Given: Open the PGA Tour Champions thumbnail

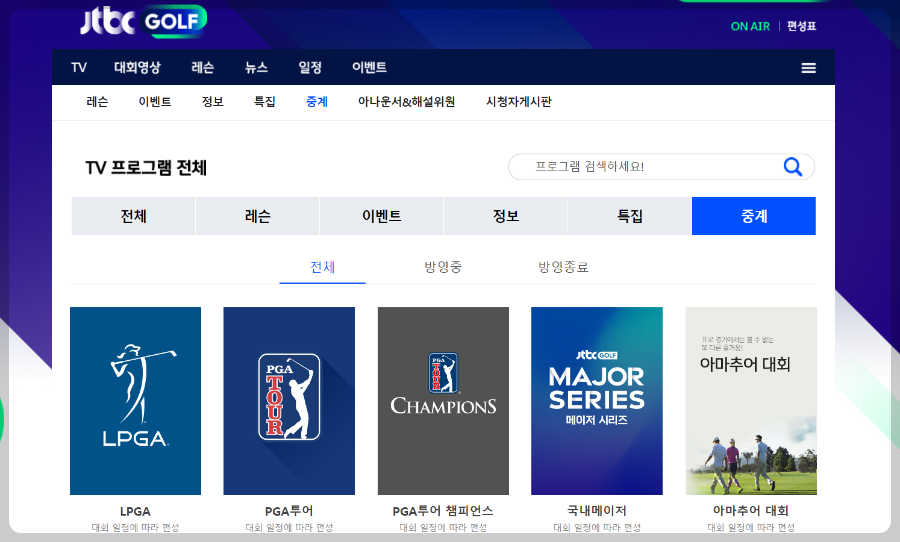Looking at the screenshot, I should [443, 401].
